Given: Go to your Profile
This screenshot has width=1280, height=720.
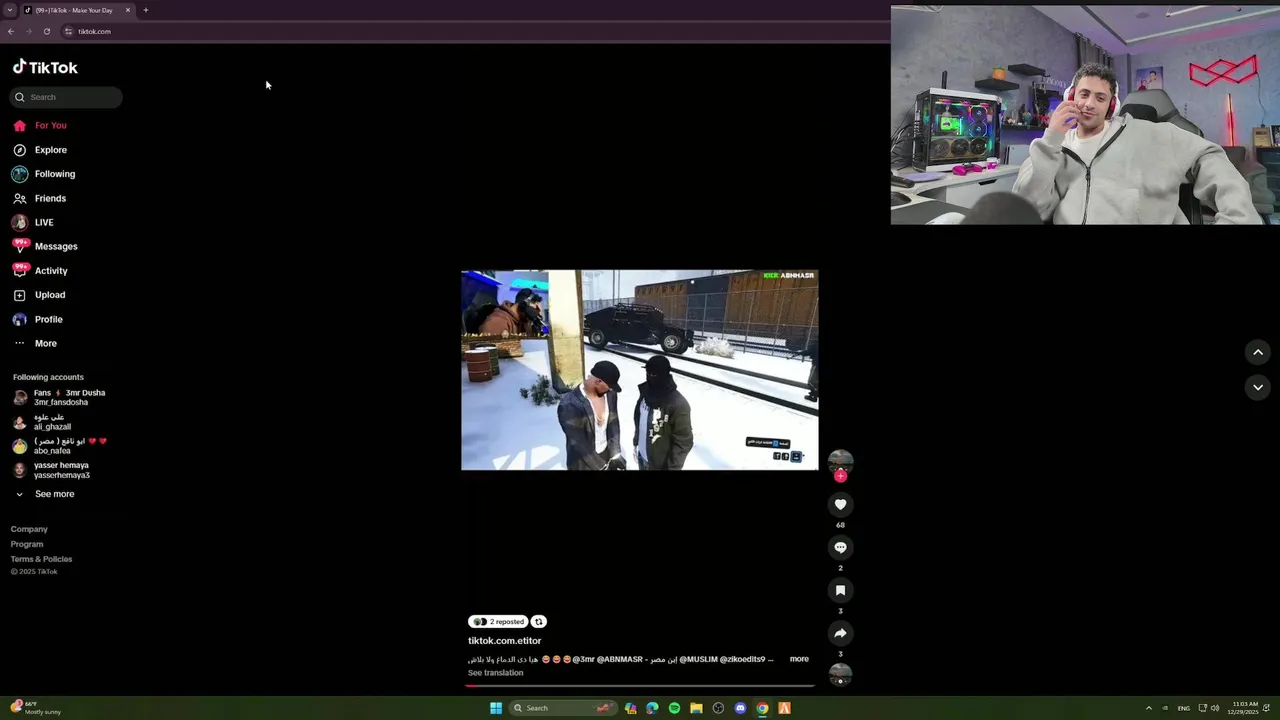Looking at the screenshot, I should coord(38,319).
